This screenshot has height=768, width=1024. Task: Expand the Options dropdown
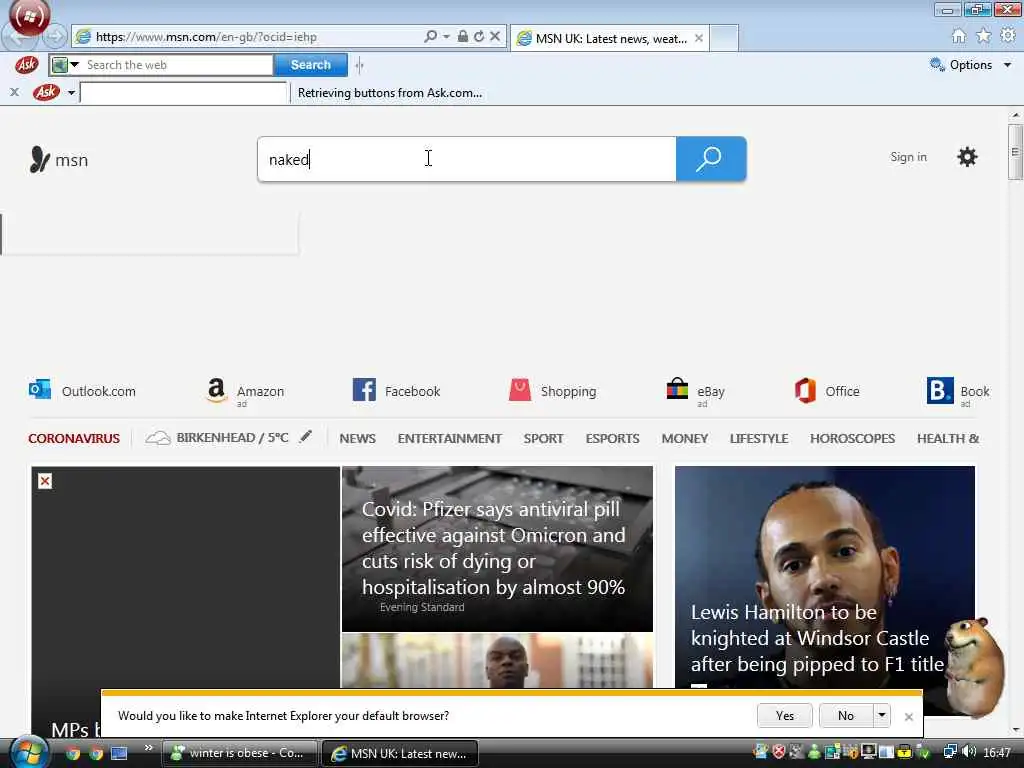click(1007, 65)
